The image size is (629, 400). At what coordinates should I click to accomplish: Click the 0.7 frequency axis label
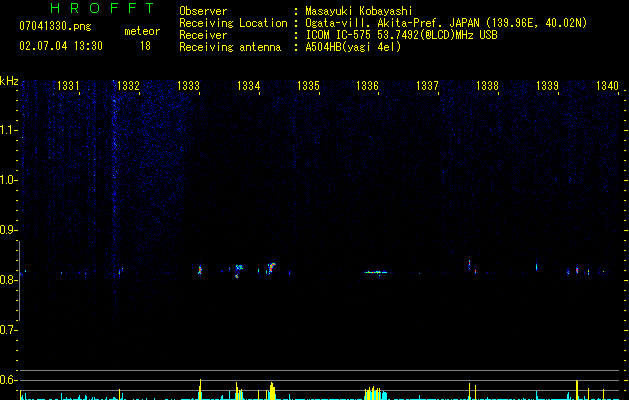click(8, 330)
